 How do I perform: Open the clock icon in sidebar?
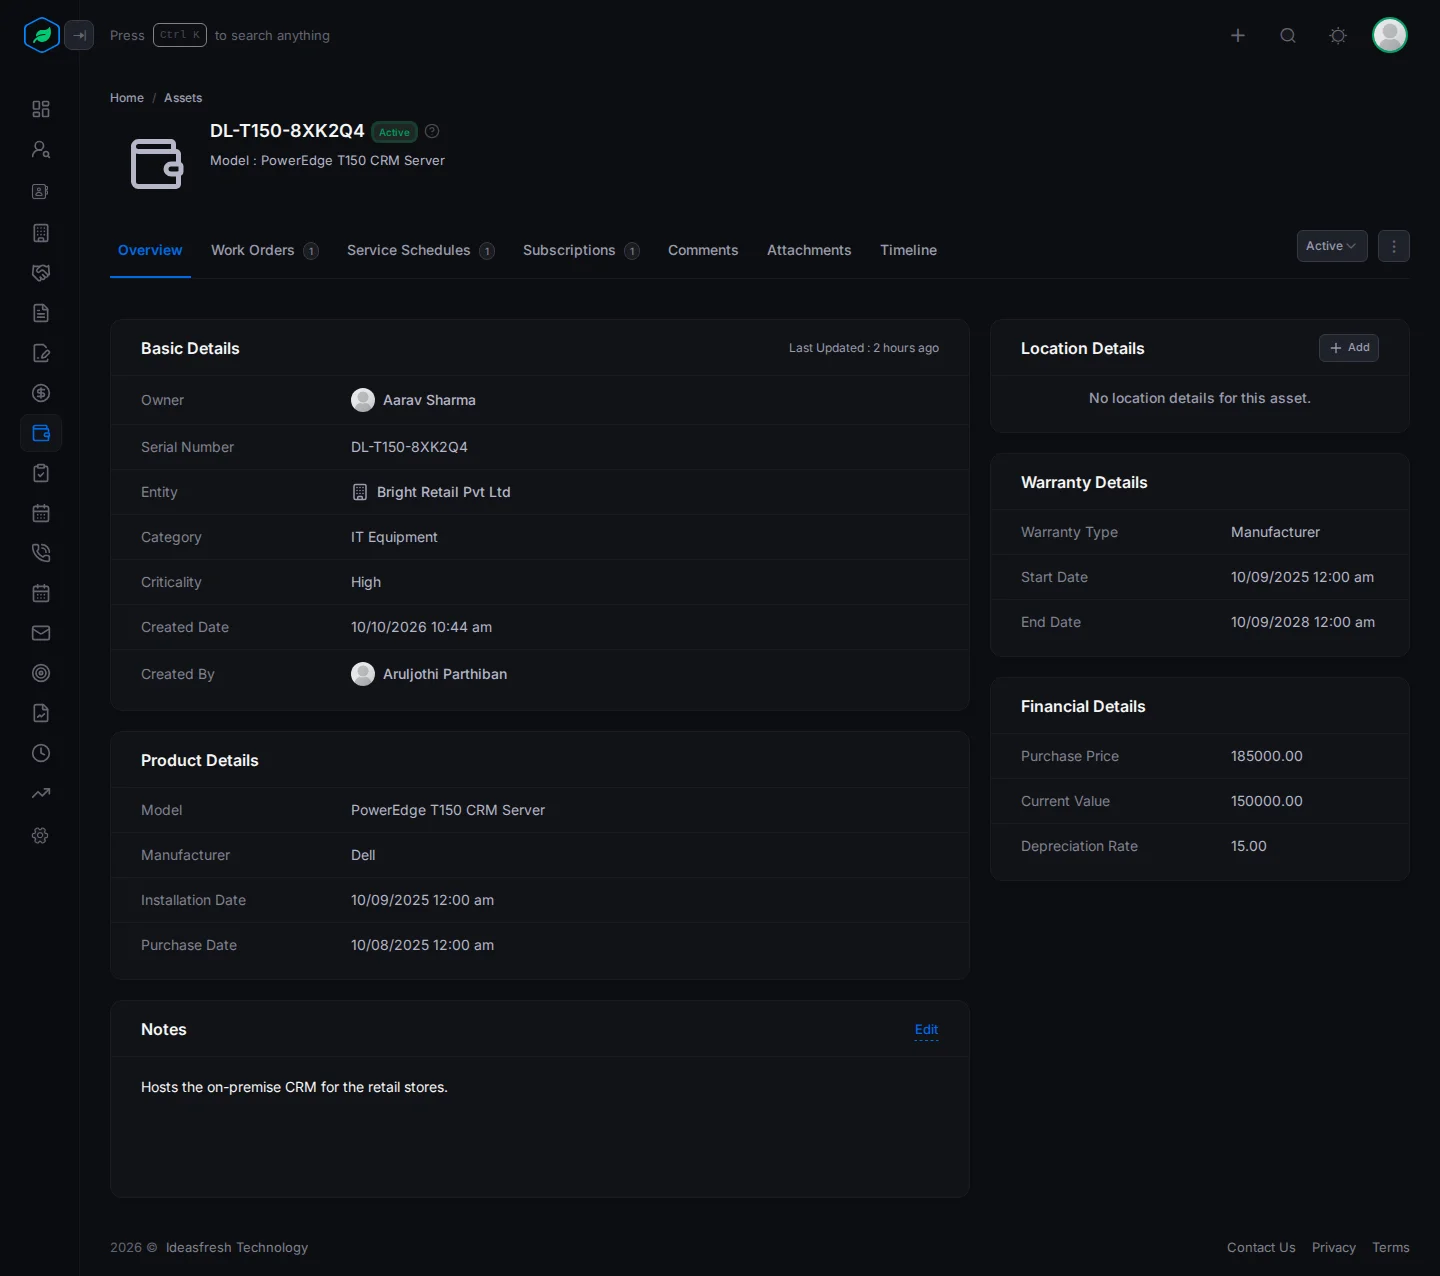point(41,753)
